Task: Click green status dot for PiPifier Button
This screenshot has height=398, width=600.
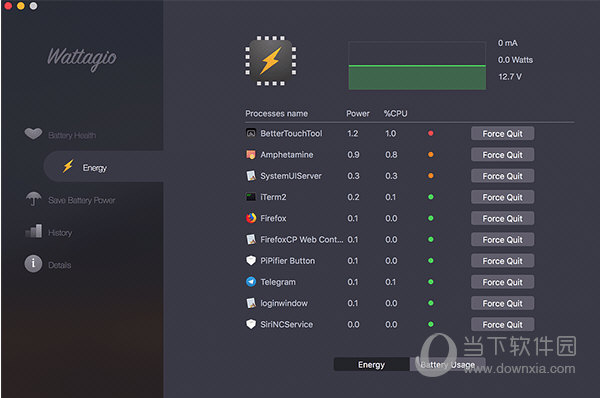Action: (431, 261)
